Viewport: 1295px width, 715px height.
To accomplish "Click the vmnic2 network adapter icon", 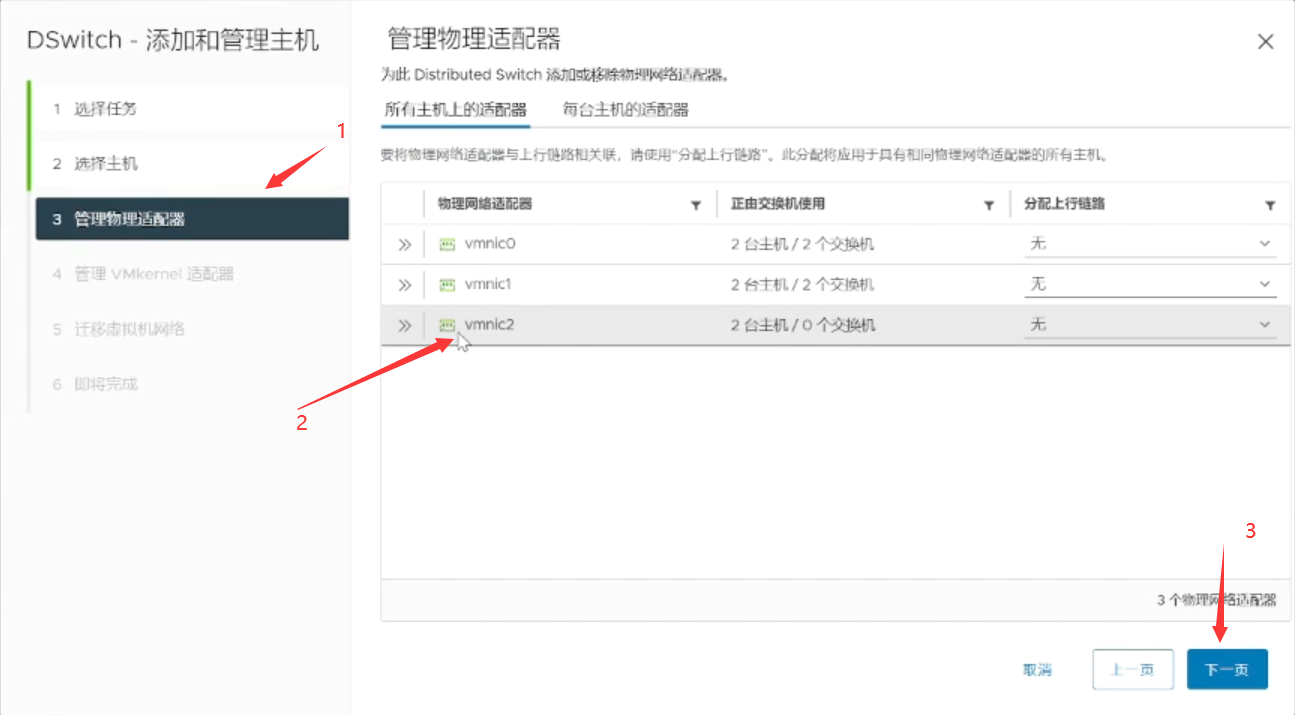I will tap(447, 325).
